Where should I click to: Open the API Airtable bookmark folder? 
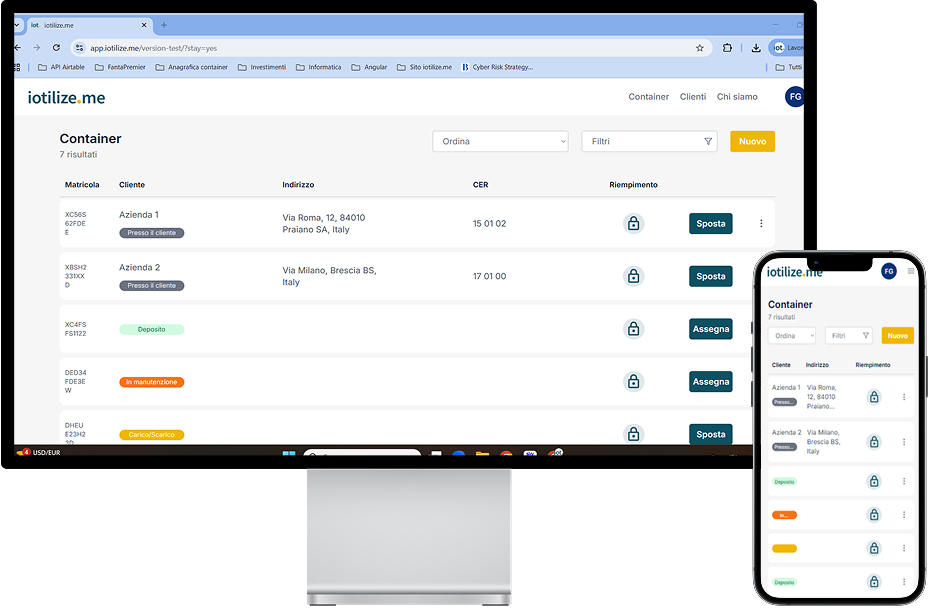61,68
